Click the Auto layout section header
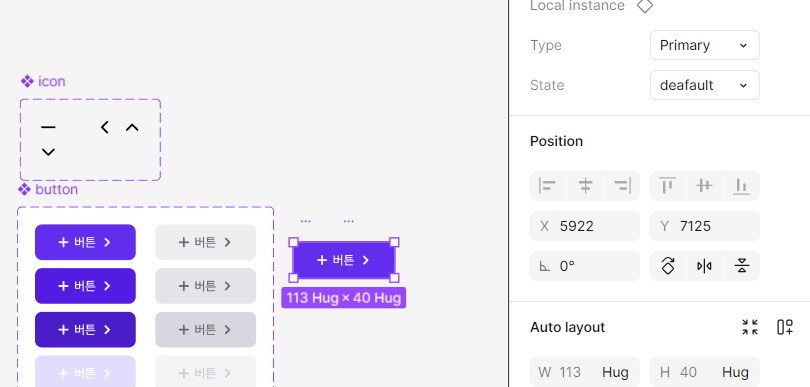Viewport: 810px width, 387px height. tap(567, 327)
